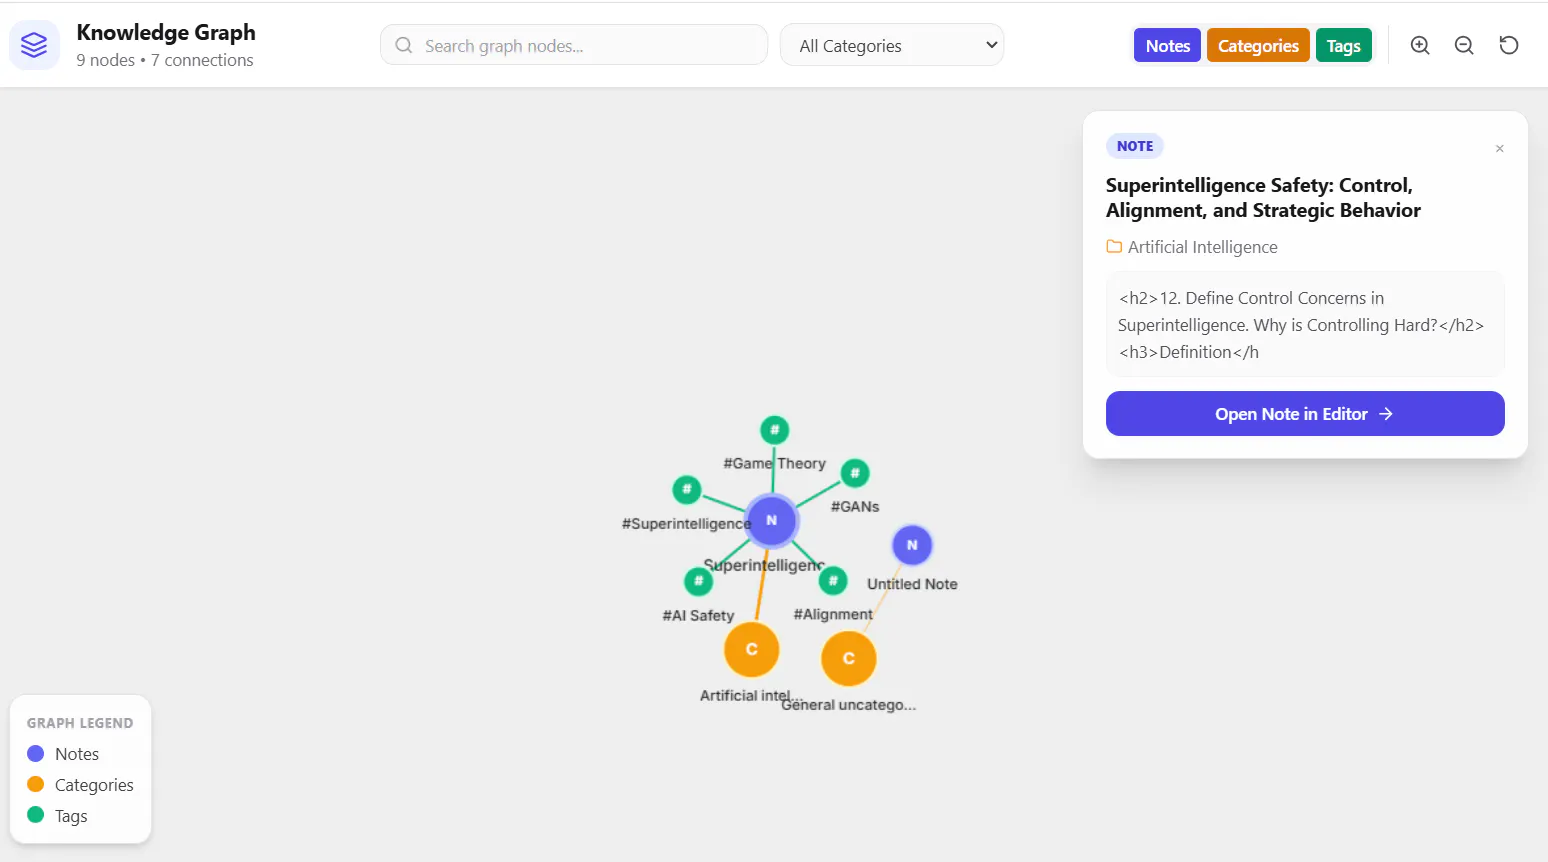The height and width of the screenshot is (862, 1548).
Task: Toggle Notes filter in header
Action: [1167, 46]
